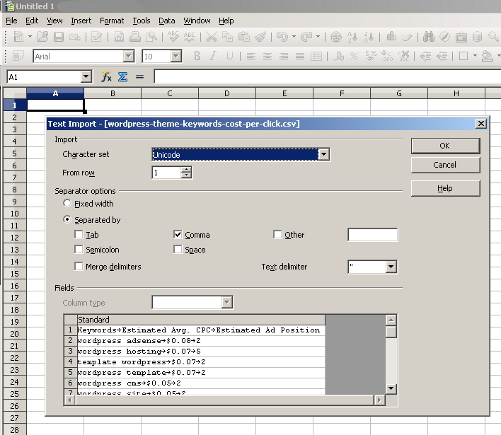Click the Export as PDF icon
The image size is (501, 435).
(x=119, y=37)
